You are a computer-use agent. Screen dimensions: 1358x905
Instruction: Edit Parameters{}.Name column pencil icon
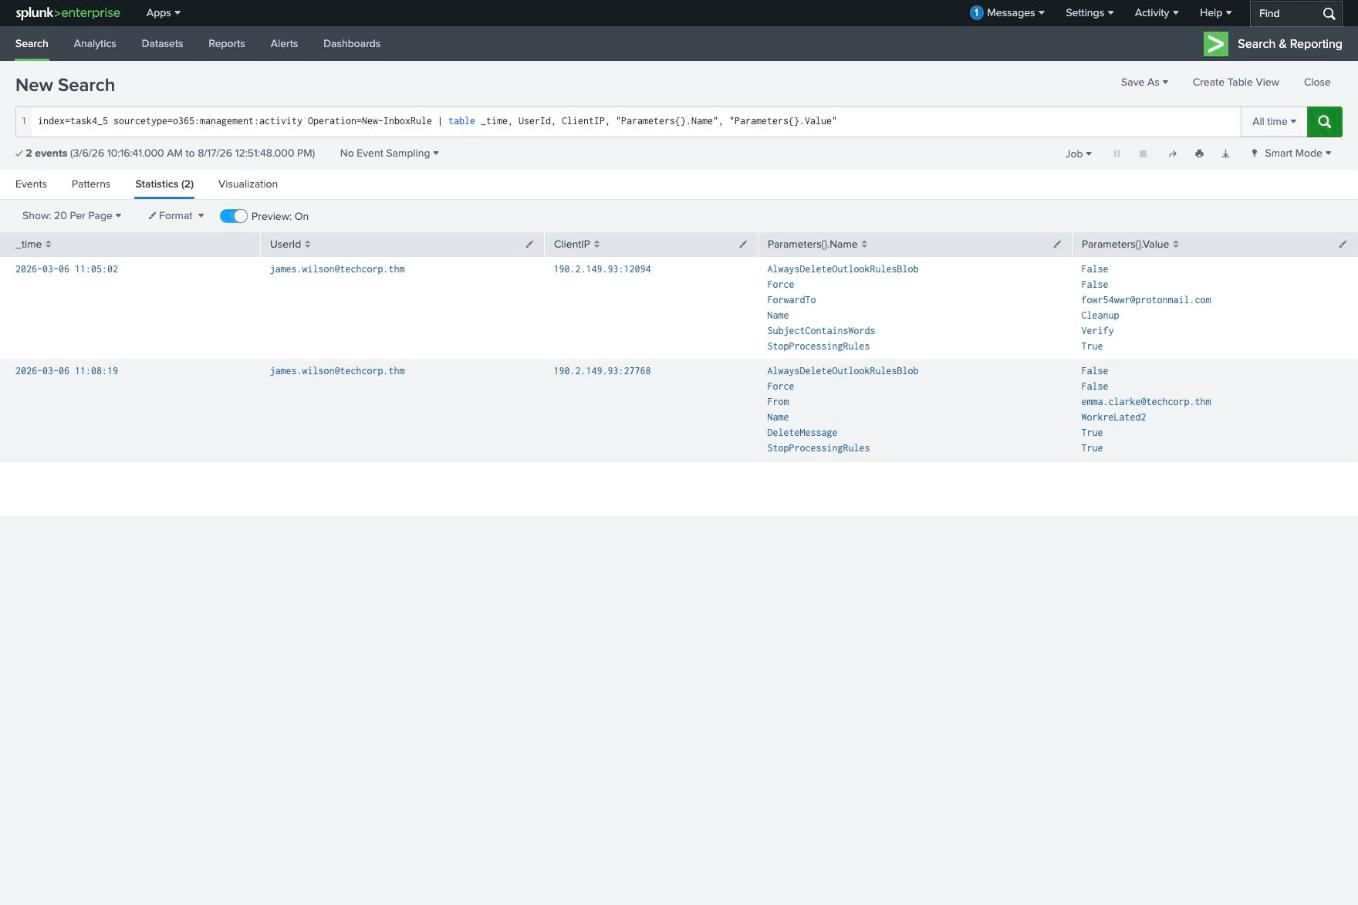pos(1057,244)
